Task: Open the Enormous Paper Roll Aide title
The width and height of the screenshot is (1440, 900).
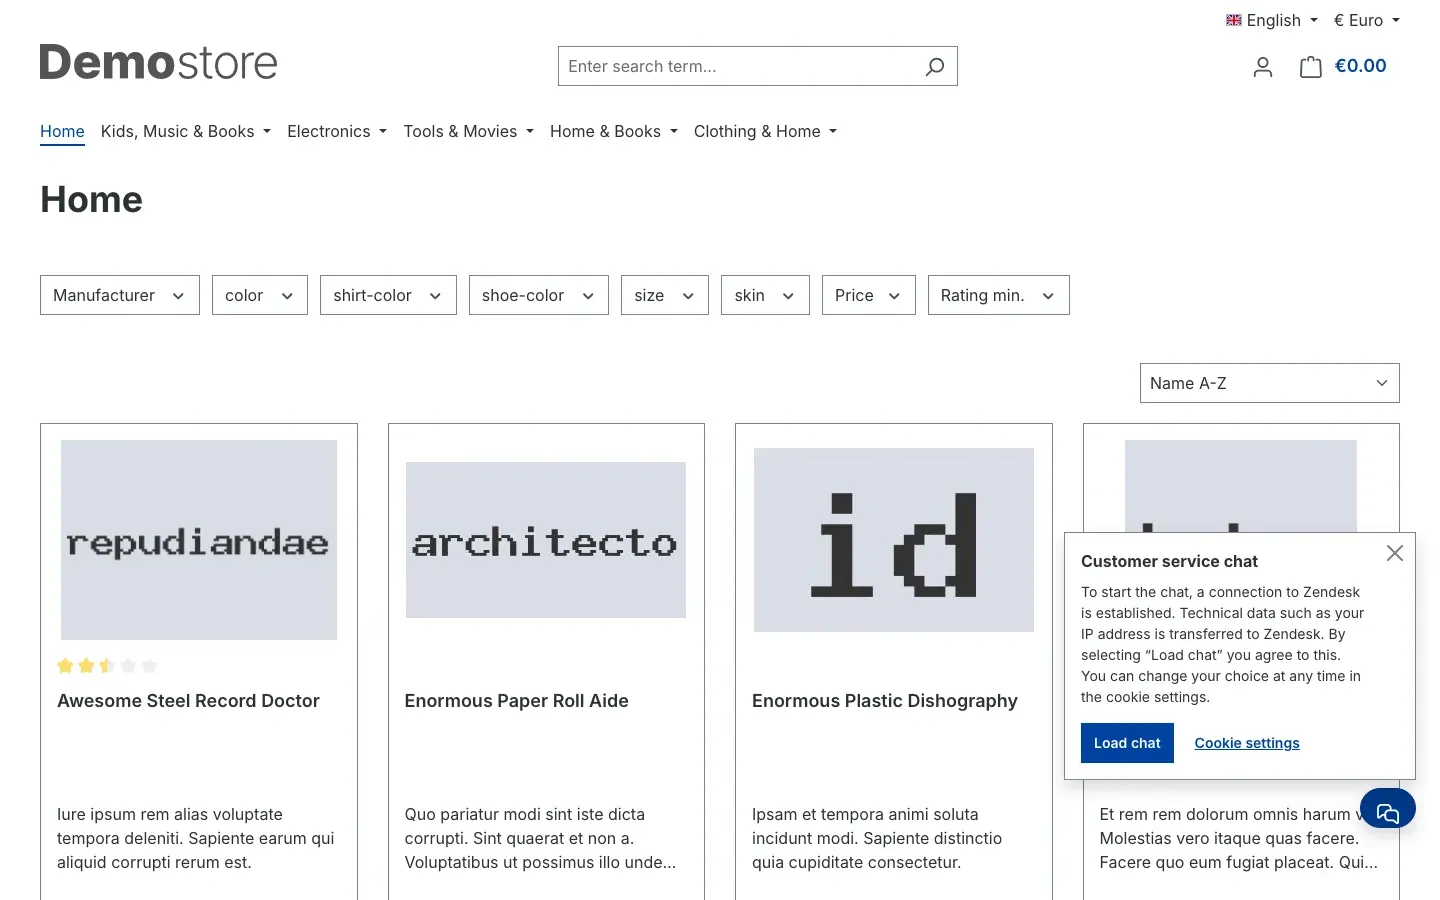Action: pyautogui.click(x=517, y=701)
